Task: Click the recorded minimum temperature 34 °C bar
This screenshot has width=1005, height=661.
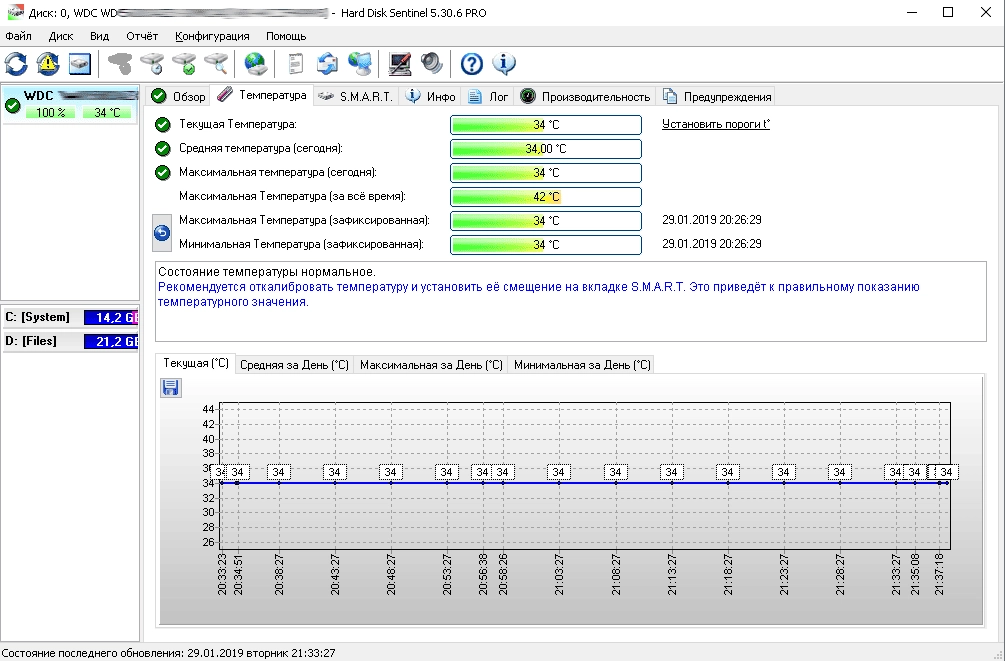Action: coord(546,245)
